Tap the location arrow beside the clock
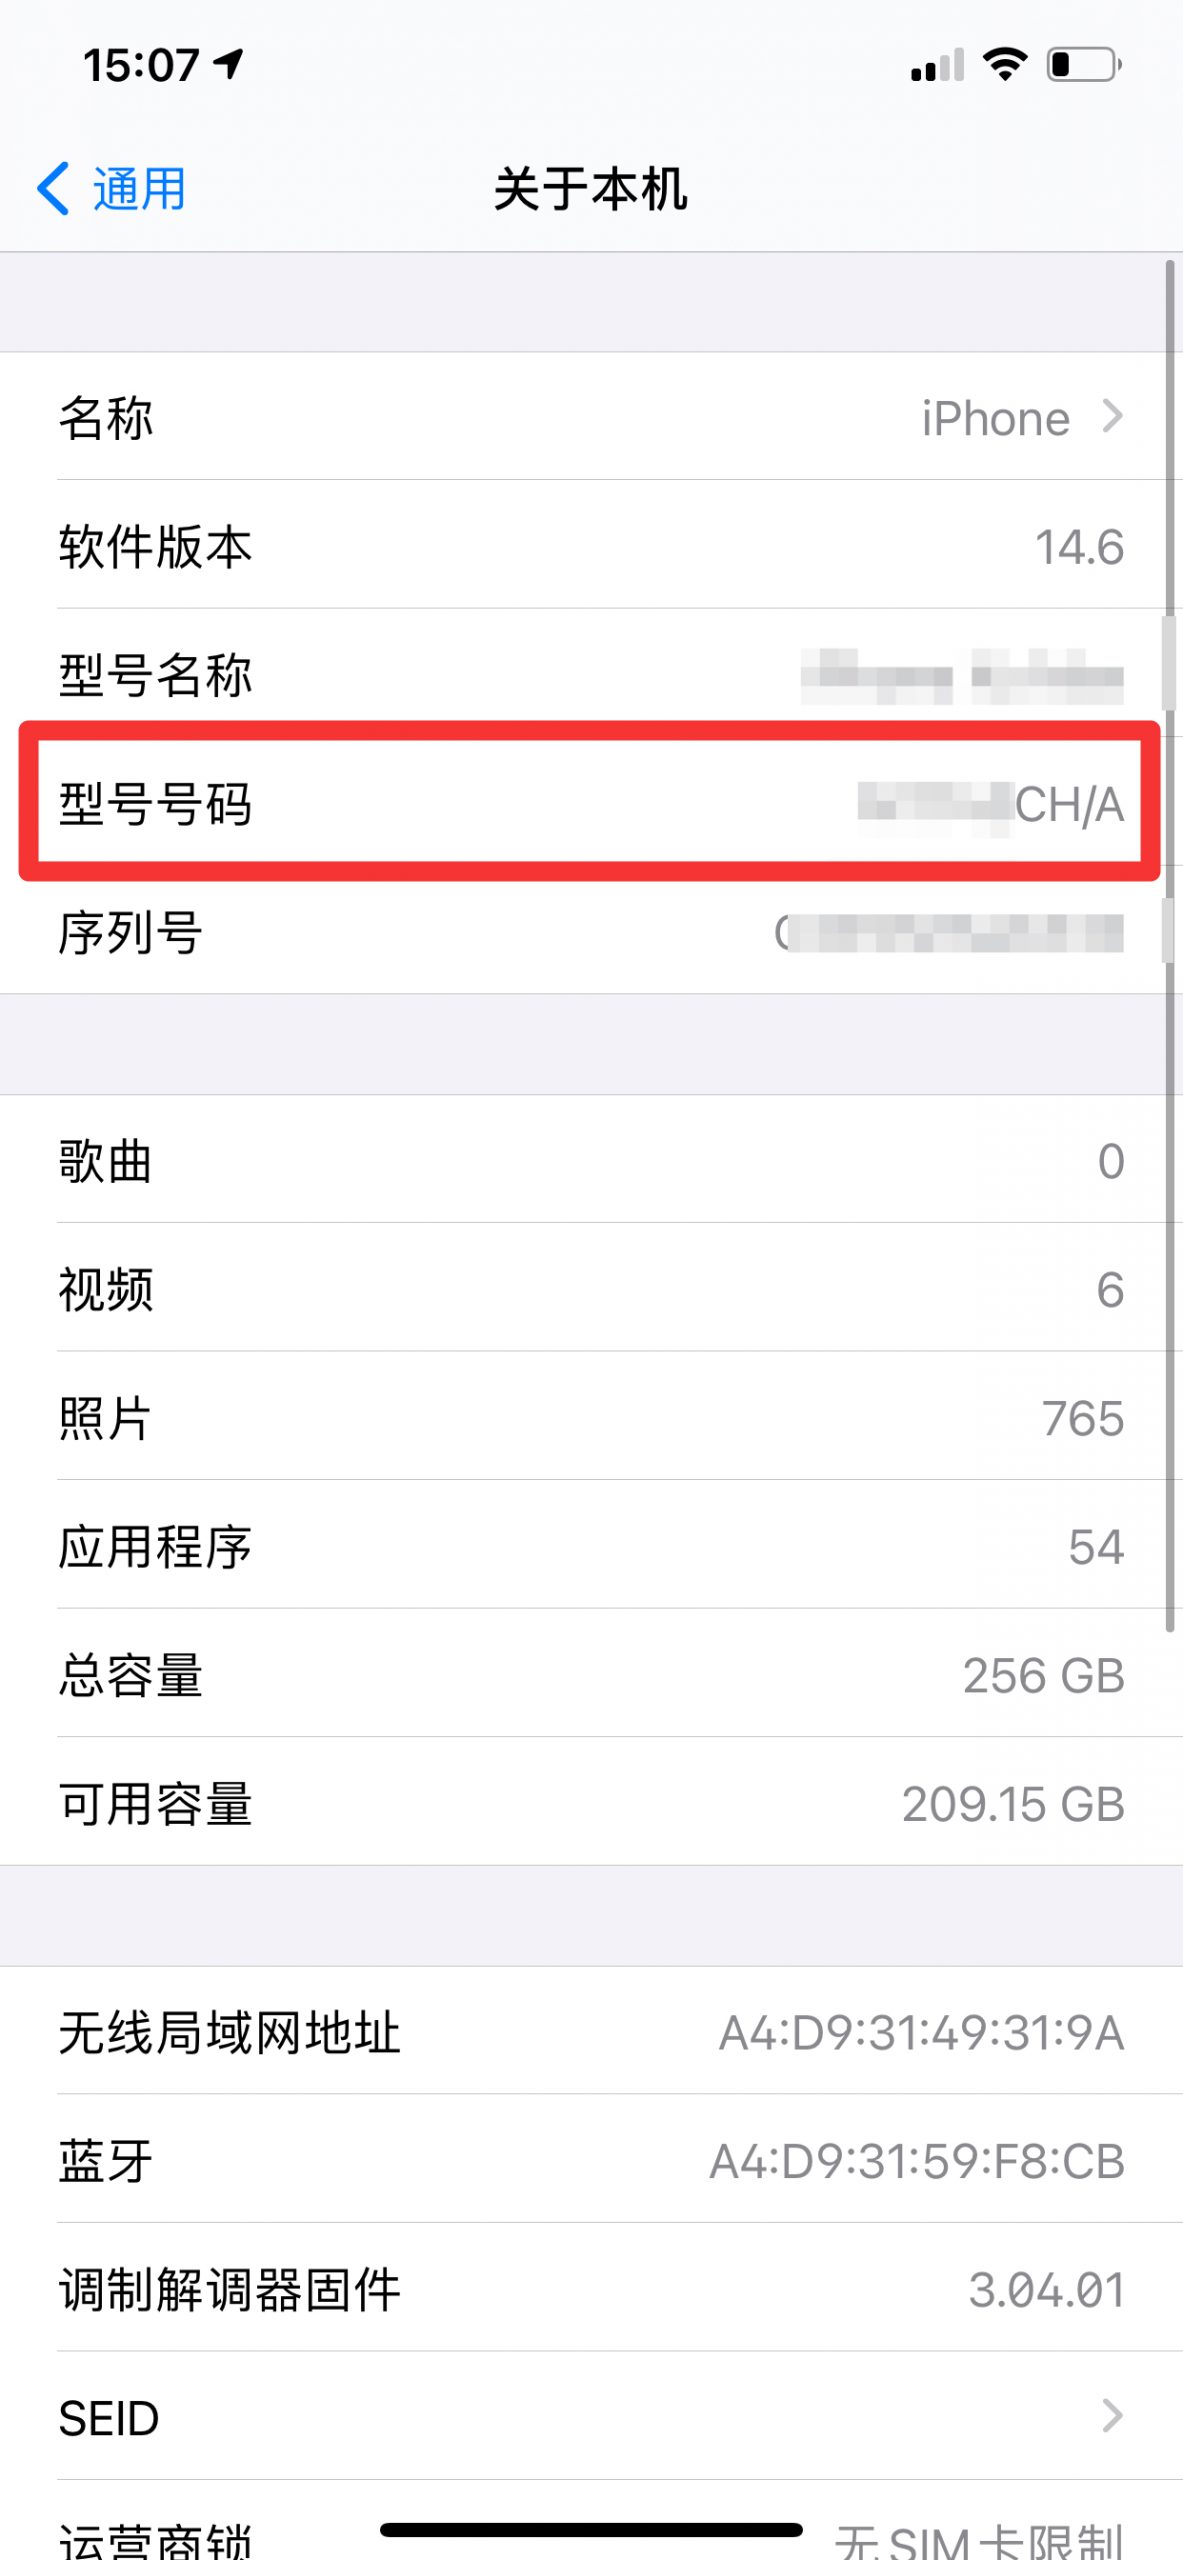The width and height of the screenshot is (1183, 2560). [229, 64]
